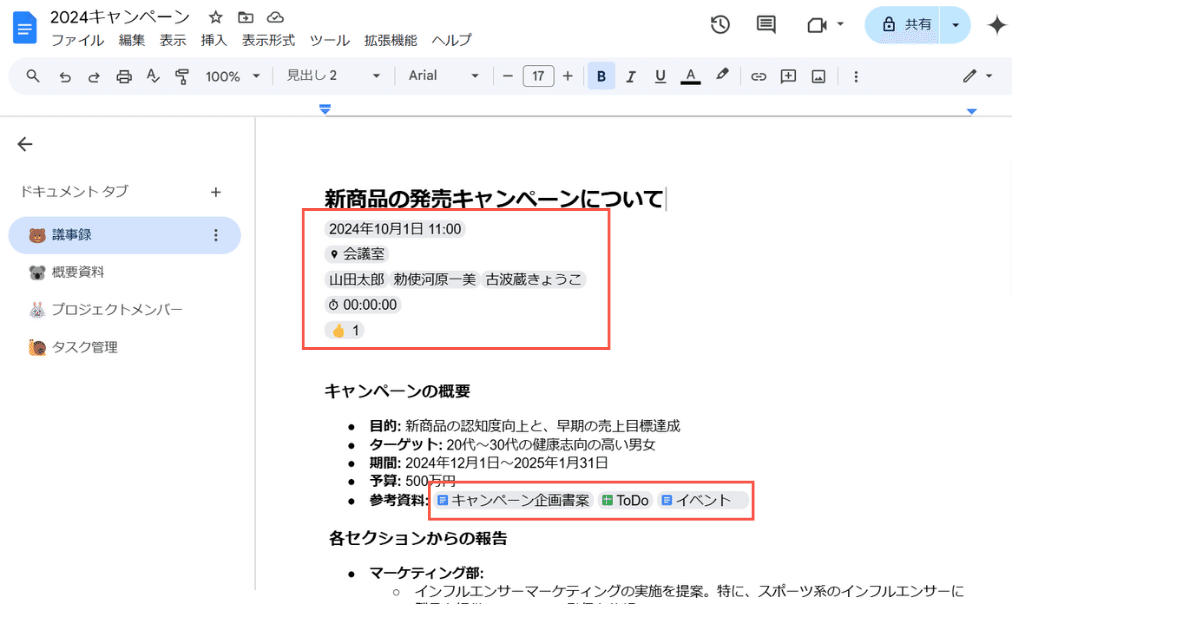The image size is (1200, 628).
Task: Click the 00:00:00 stopwatch chip
Action: pos(362,305)
